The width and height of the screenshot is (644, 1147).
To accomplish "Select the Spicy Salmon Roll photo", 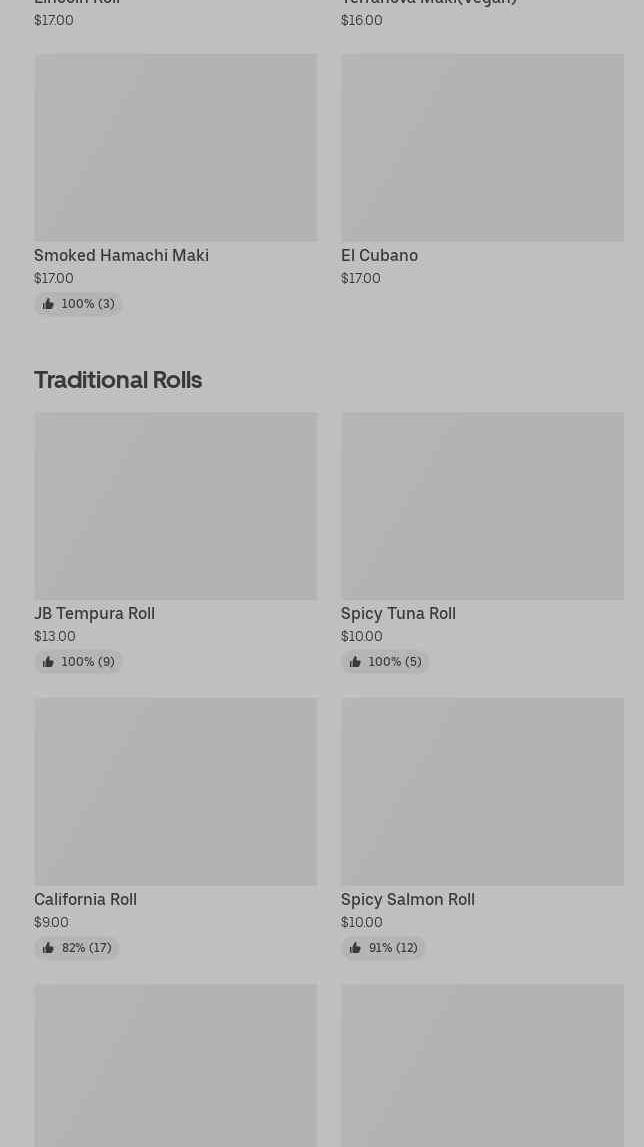I will [x=482, y=791].
